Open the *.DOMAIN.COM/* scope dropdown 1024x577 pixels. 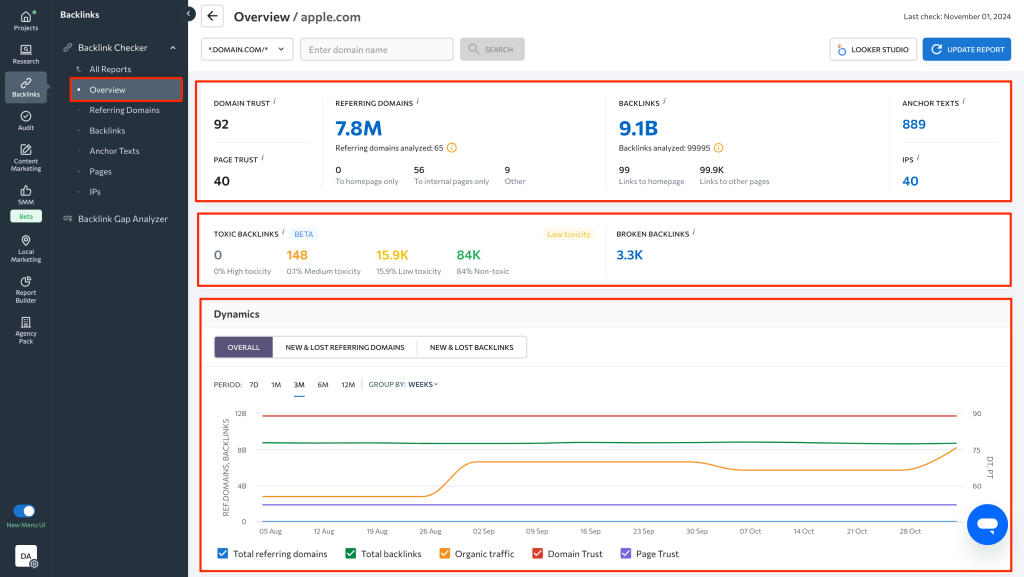click(x=247, y=49)
